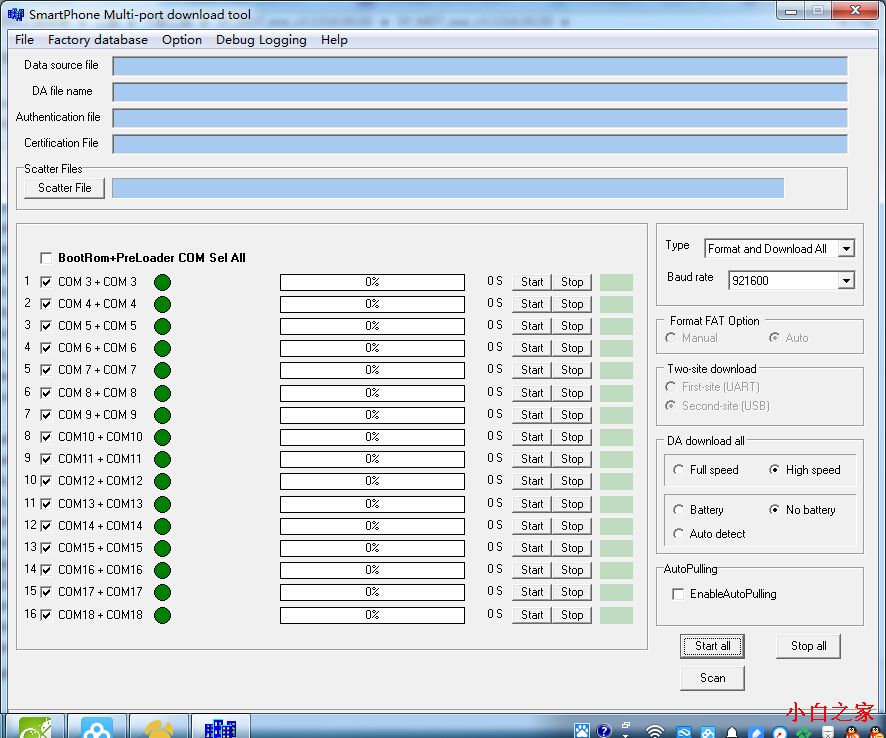Open the multi-port tool taskbar icon with blue buildings
This screenshot has height=738, width=886.
click(x=220, y=728)
